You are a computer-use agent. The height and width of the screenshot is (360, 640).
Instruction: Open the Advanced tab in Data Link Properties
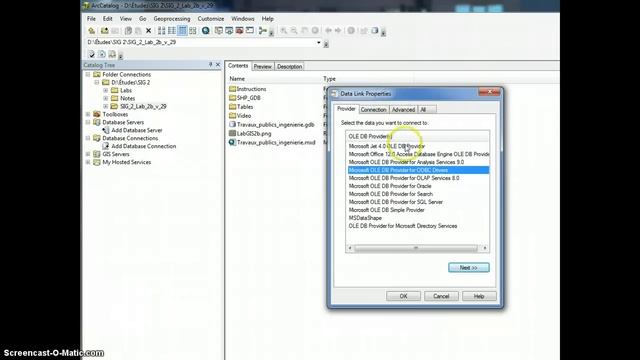pyautogui.click(x=403, y=110)
